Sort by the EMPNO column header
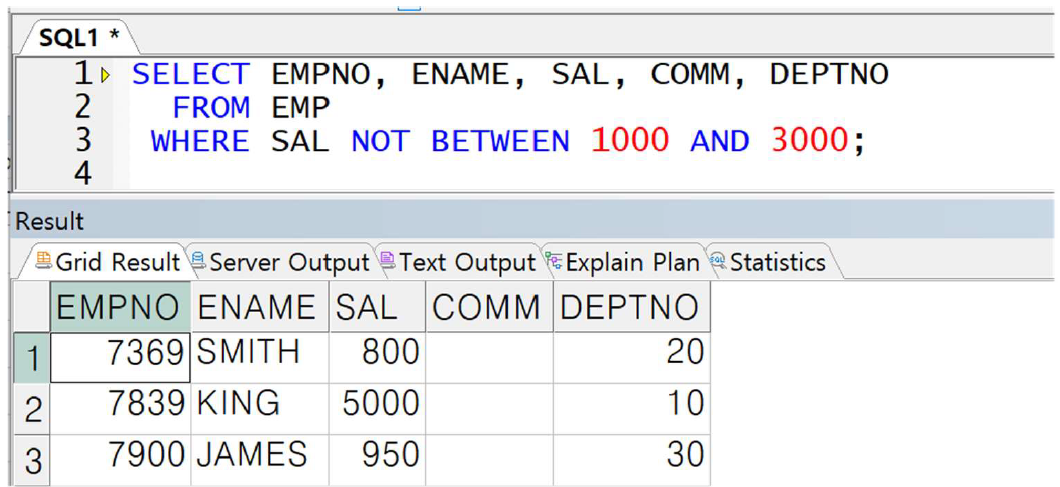Screen dimensions: 1060x487 (120, 307)
